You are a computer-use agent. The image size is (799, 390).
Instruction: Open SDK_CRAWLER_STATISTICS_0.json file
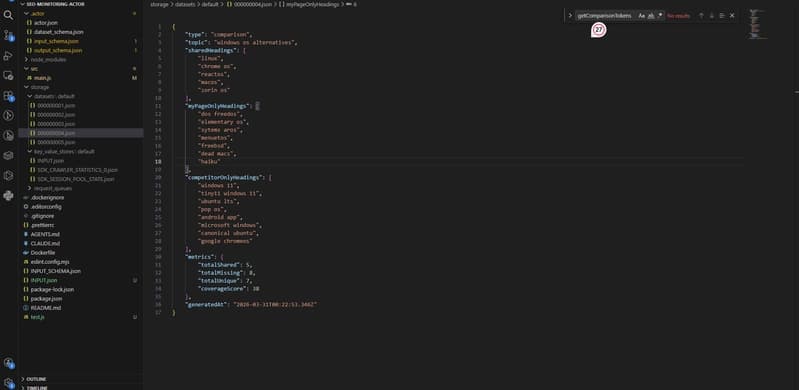77,170
